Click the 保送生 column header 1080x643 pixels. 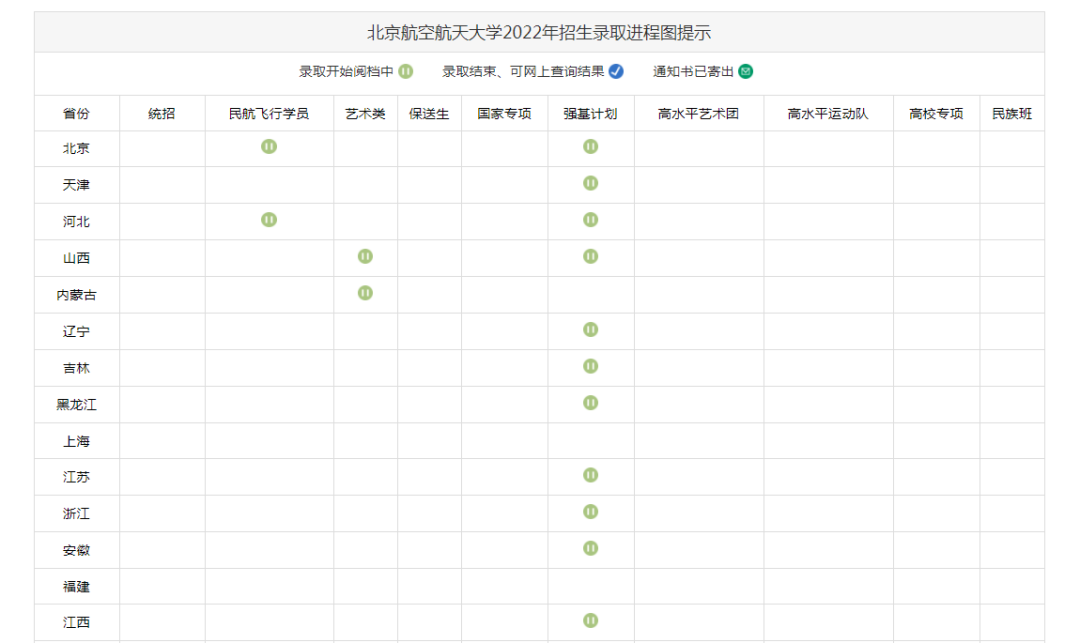[429, 114]
